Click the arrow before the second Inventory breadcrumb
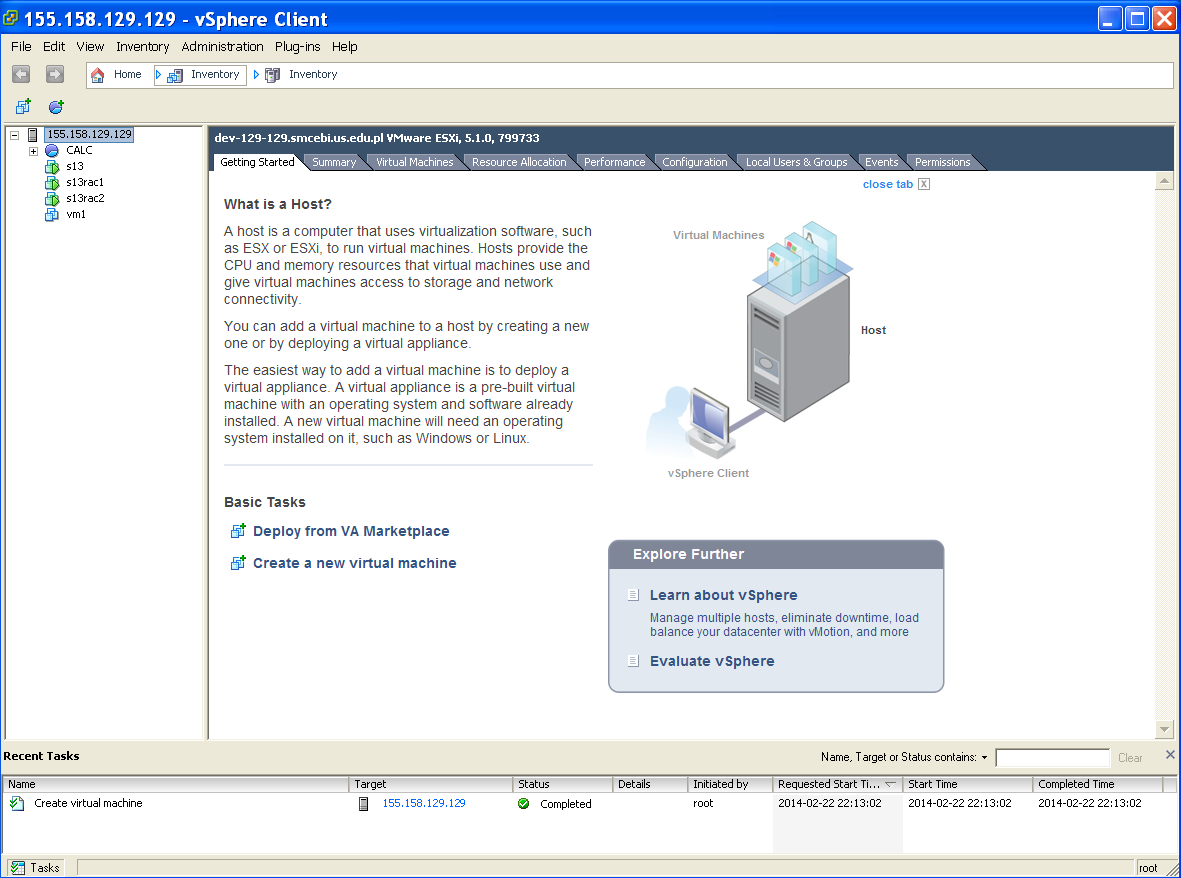The width and height of the screenshot is (1181, 878). click(256, 75)
